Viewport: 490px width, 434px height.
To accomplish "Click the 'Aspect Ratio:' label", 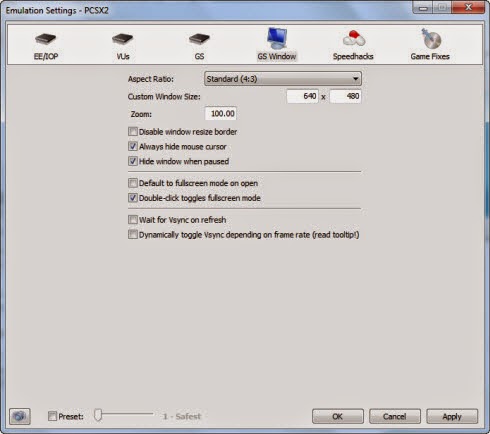I will click(x=151, y=79).
